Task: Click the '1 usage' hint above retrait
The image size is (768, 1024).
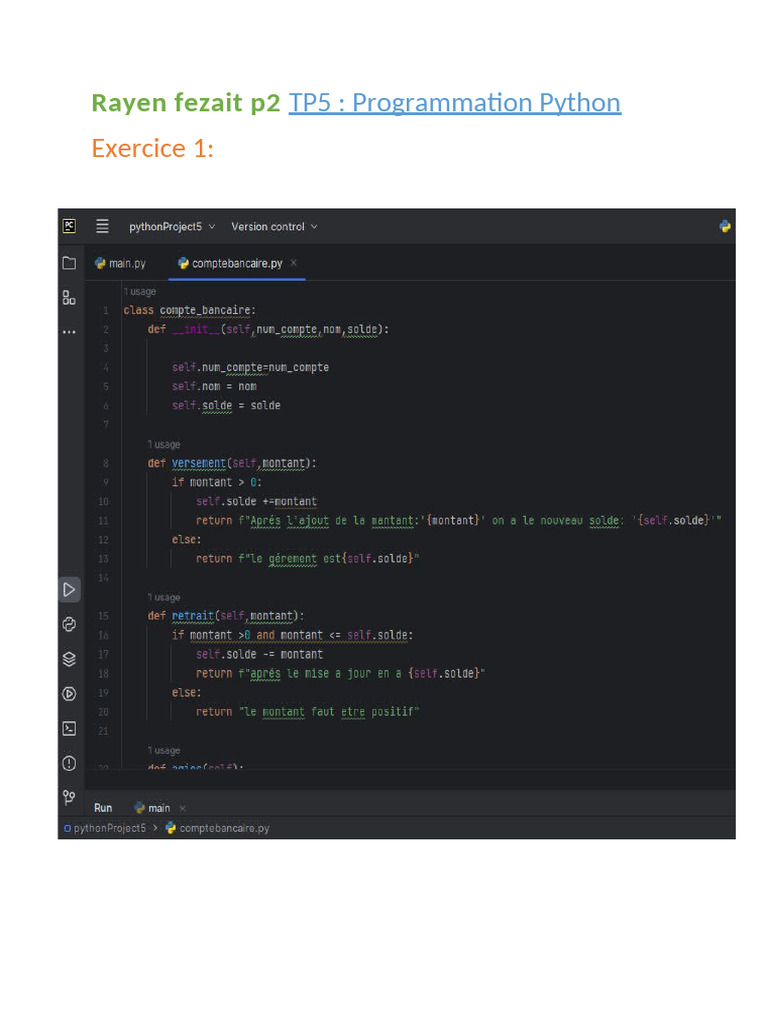Action: (164, 597)
